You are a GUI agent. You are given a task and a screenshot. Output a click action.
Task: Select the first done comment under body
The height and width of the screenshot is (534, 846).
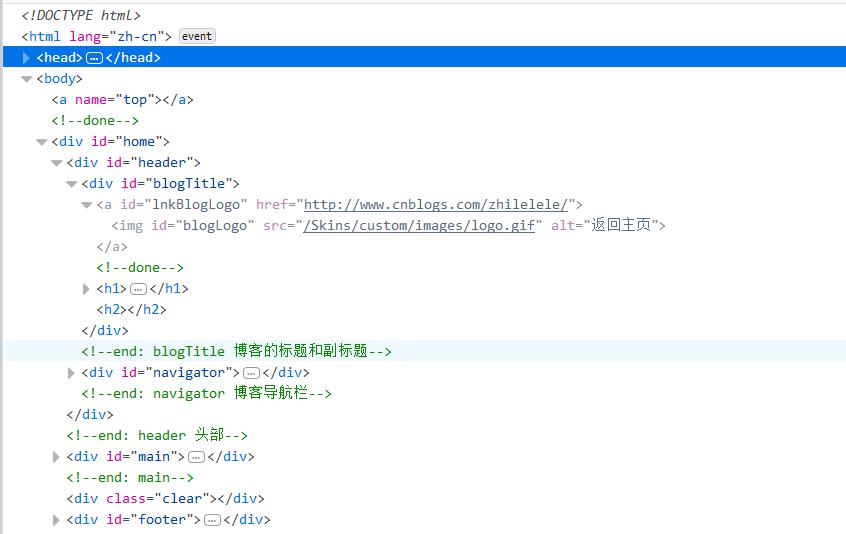point(424,121)
